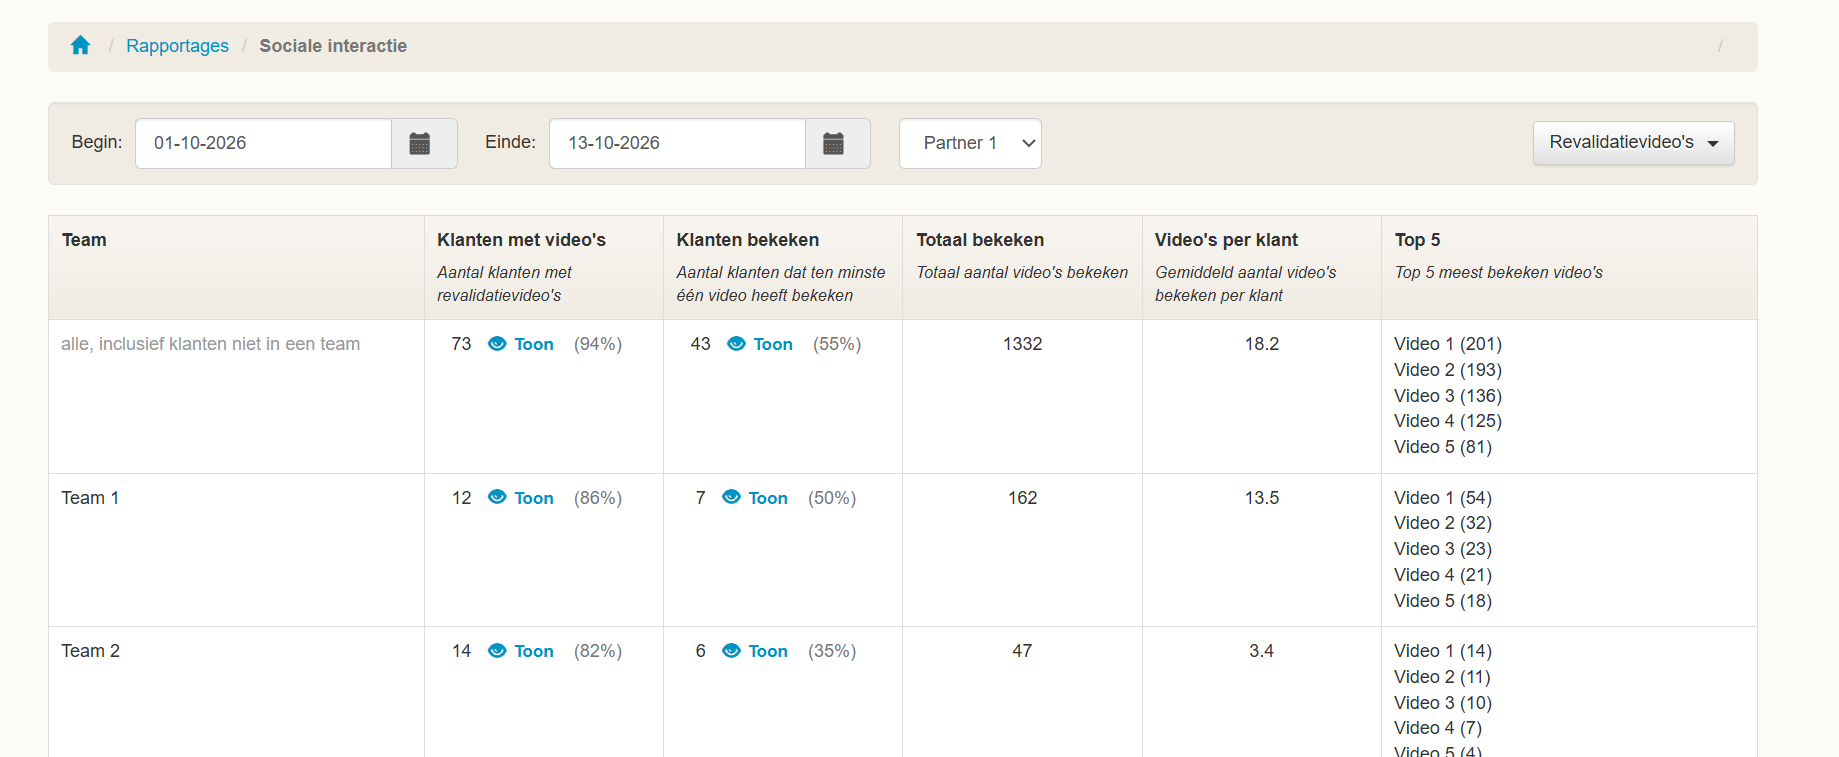1839x757 pixels.
Task: Click Team 1's total bekeken value 162
Action: click(x=1022, y=498)
